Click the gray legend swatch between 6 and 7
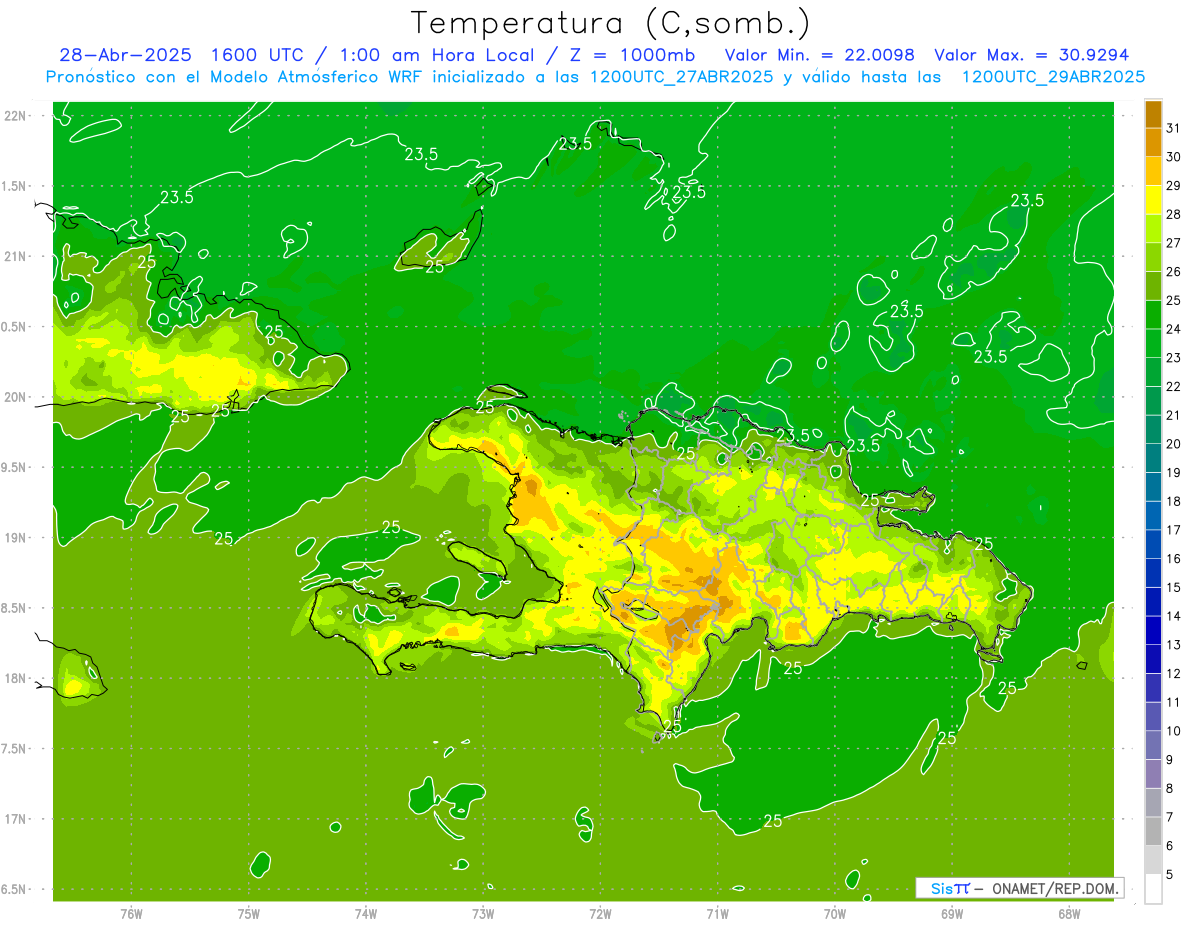1200x927 pixels. pos(1153,831)
